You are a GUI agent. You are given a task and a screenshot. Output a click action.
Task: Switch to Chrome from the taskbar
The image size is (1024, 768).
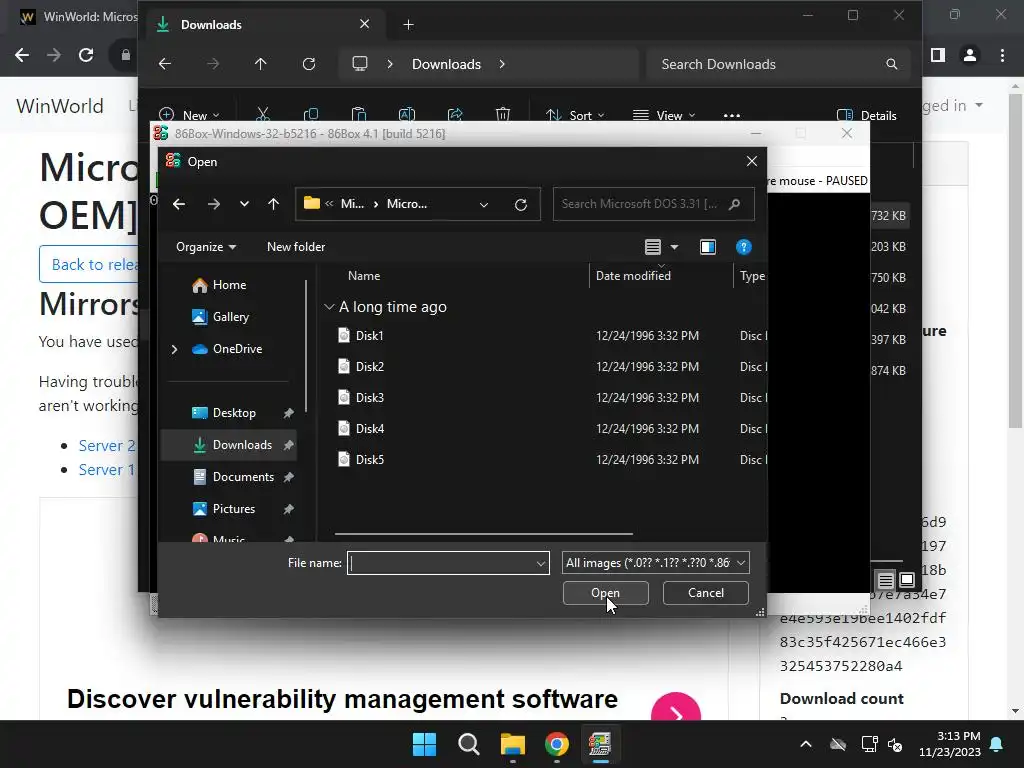[x=557, y=744]
